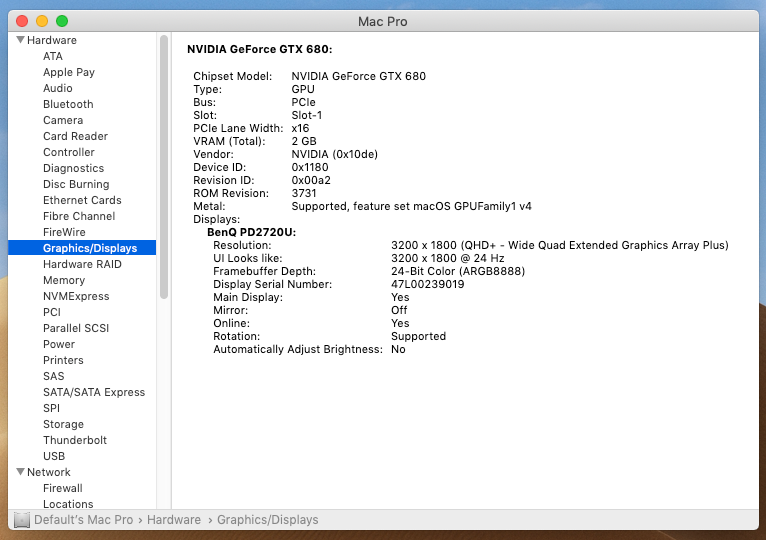Select Audio in Hardware list

click(58, 88)
